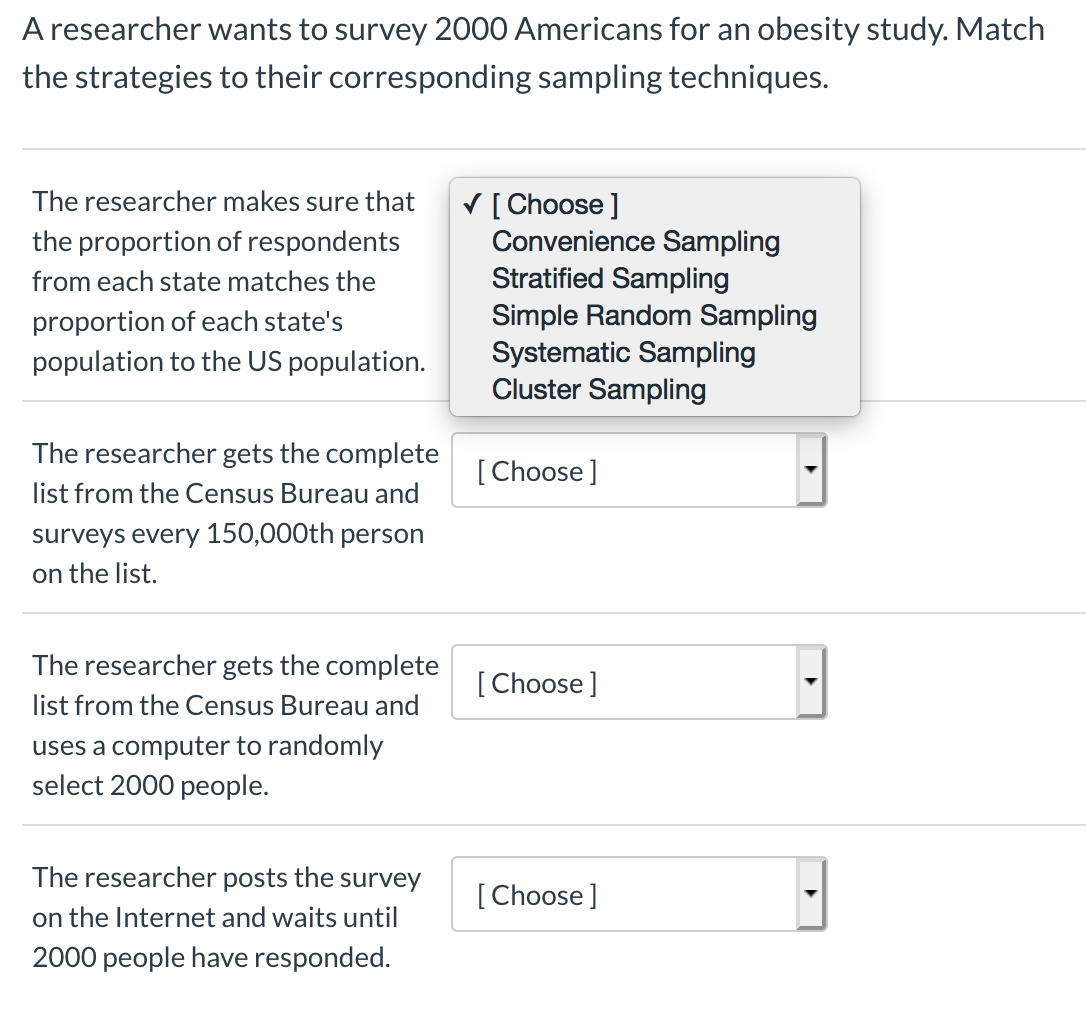
Task: Click the checkmark beside the [Choose] option
Action: [472, 205]
